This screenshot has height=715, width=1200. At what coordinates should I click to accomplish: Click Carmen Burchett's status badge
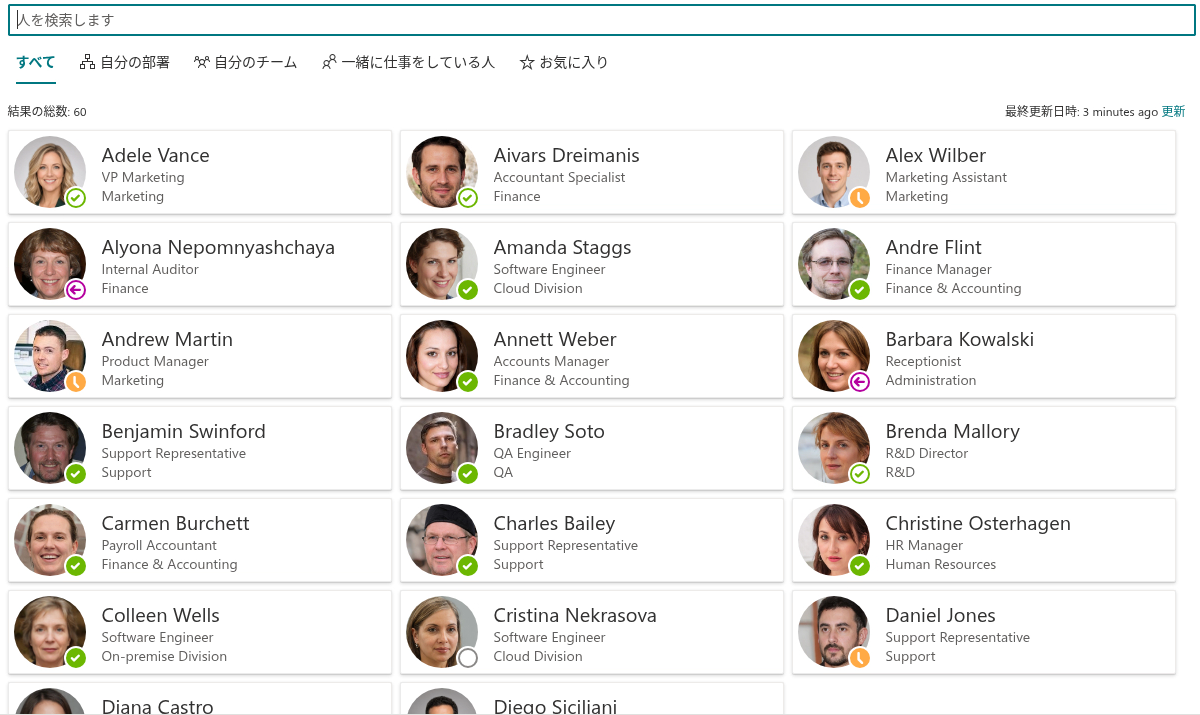[x=76, y=566]
